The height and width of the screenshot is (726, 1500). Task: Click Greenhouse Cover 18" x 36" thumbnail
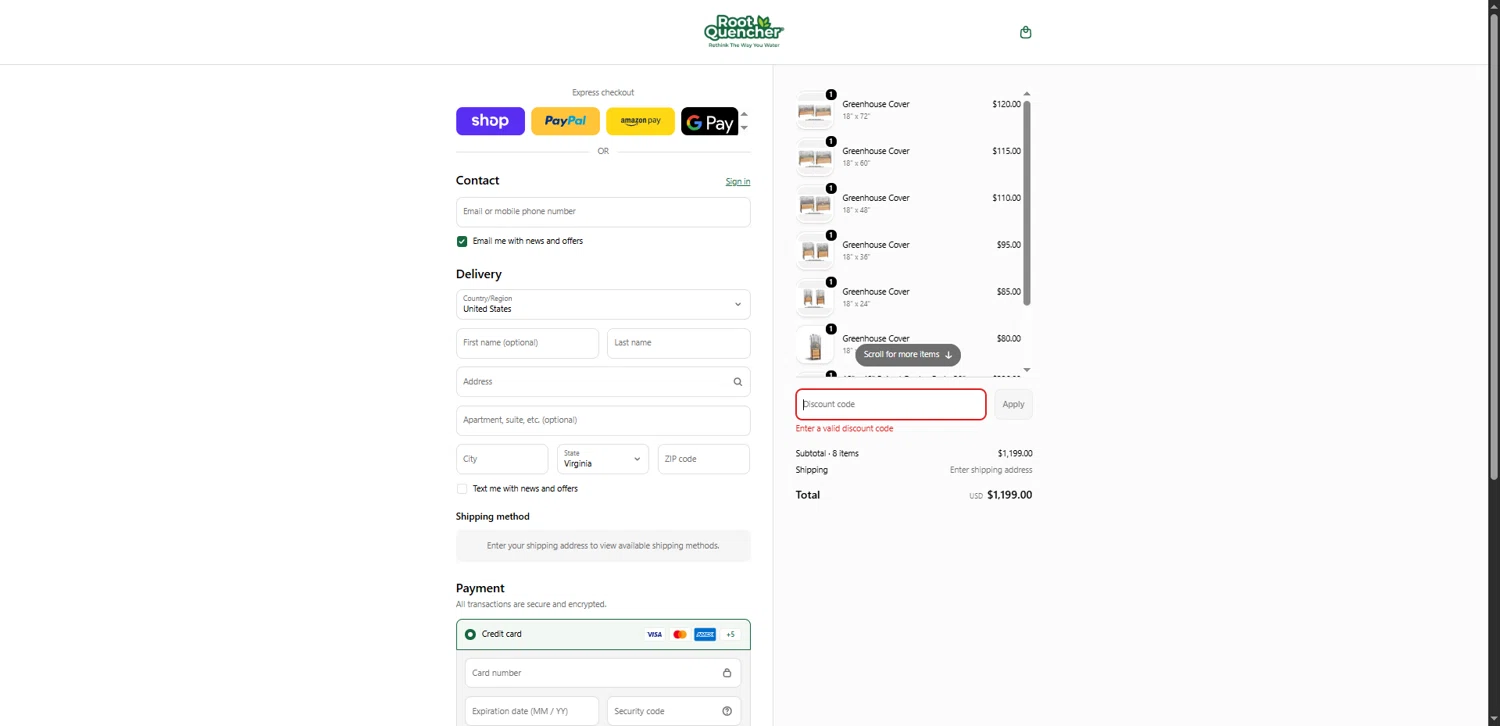tap(815, 252)
